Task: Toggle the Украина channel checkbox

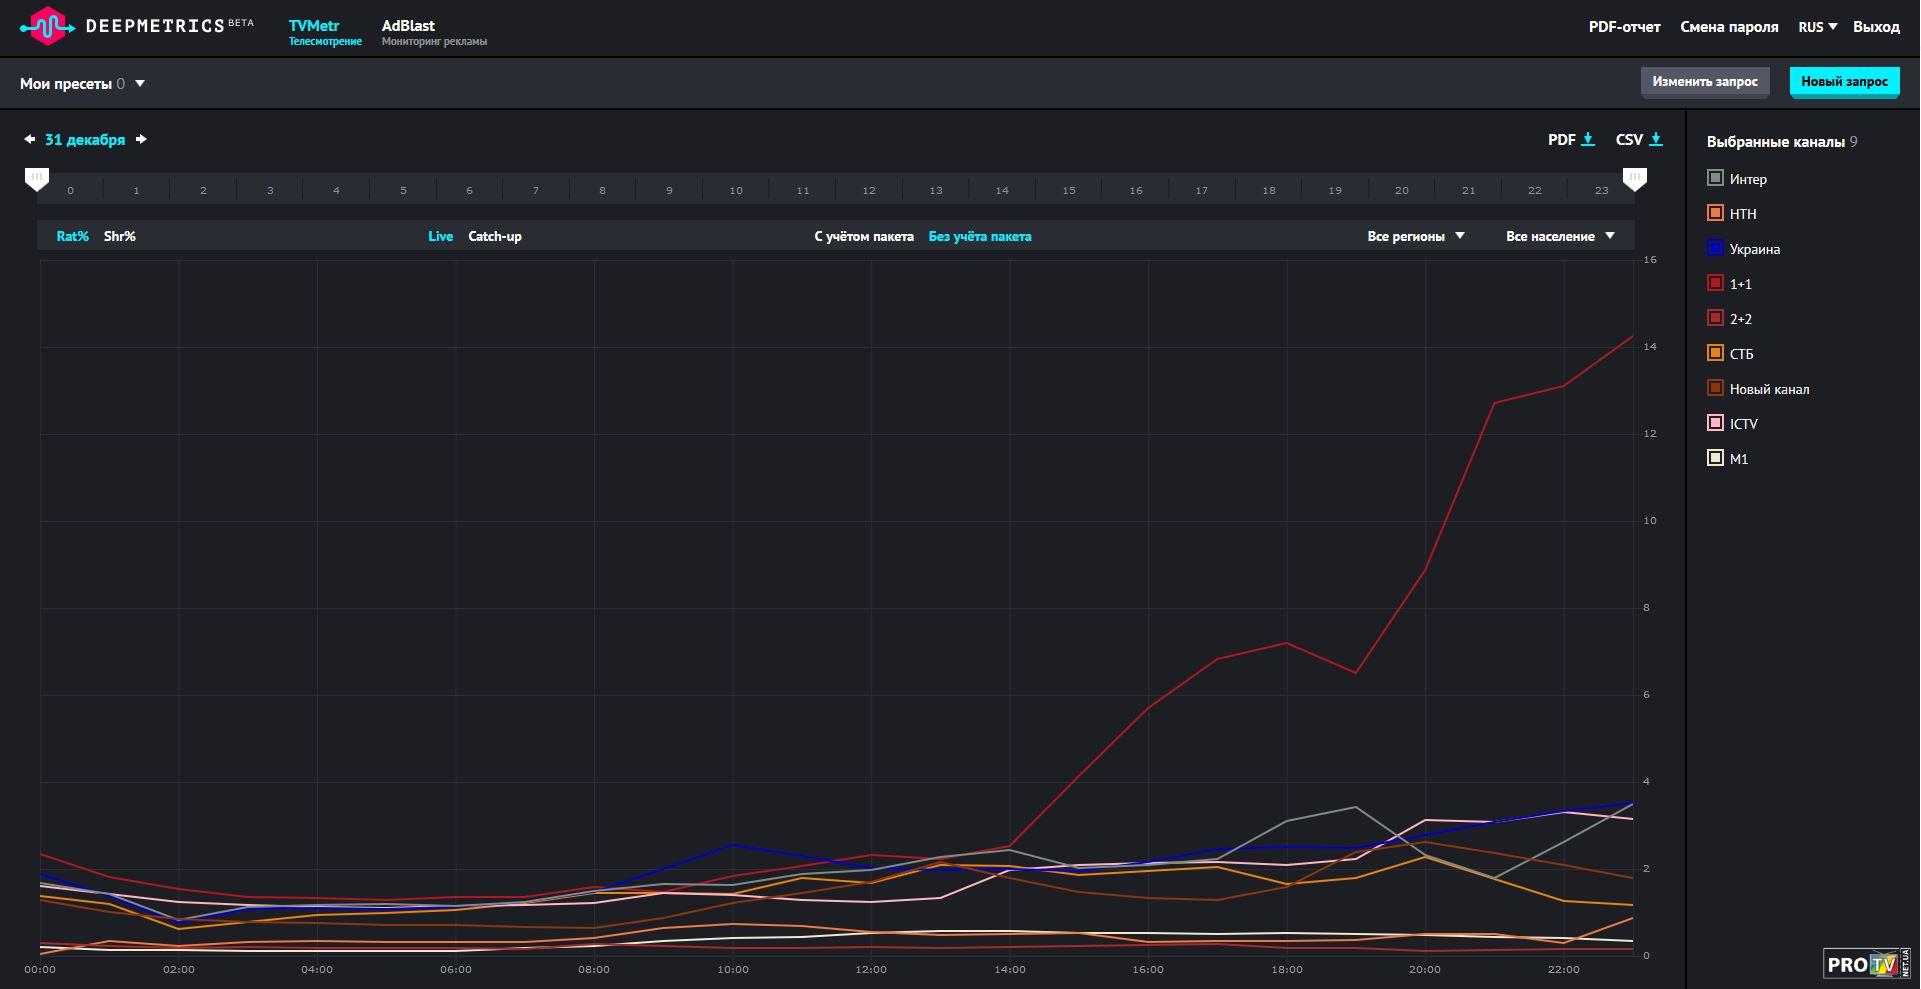Action: tap(1716, 248)
